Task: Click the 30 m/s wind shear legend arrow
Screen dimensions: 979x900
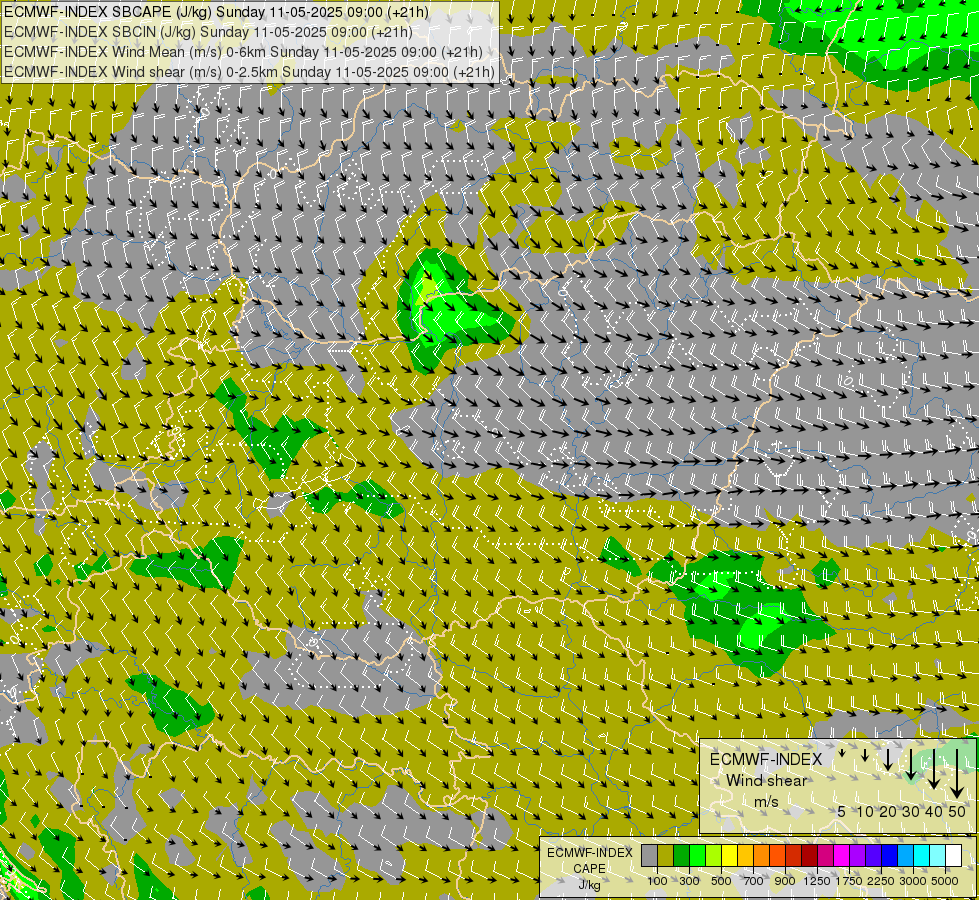Action: [911, 766]
